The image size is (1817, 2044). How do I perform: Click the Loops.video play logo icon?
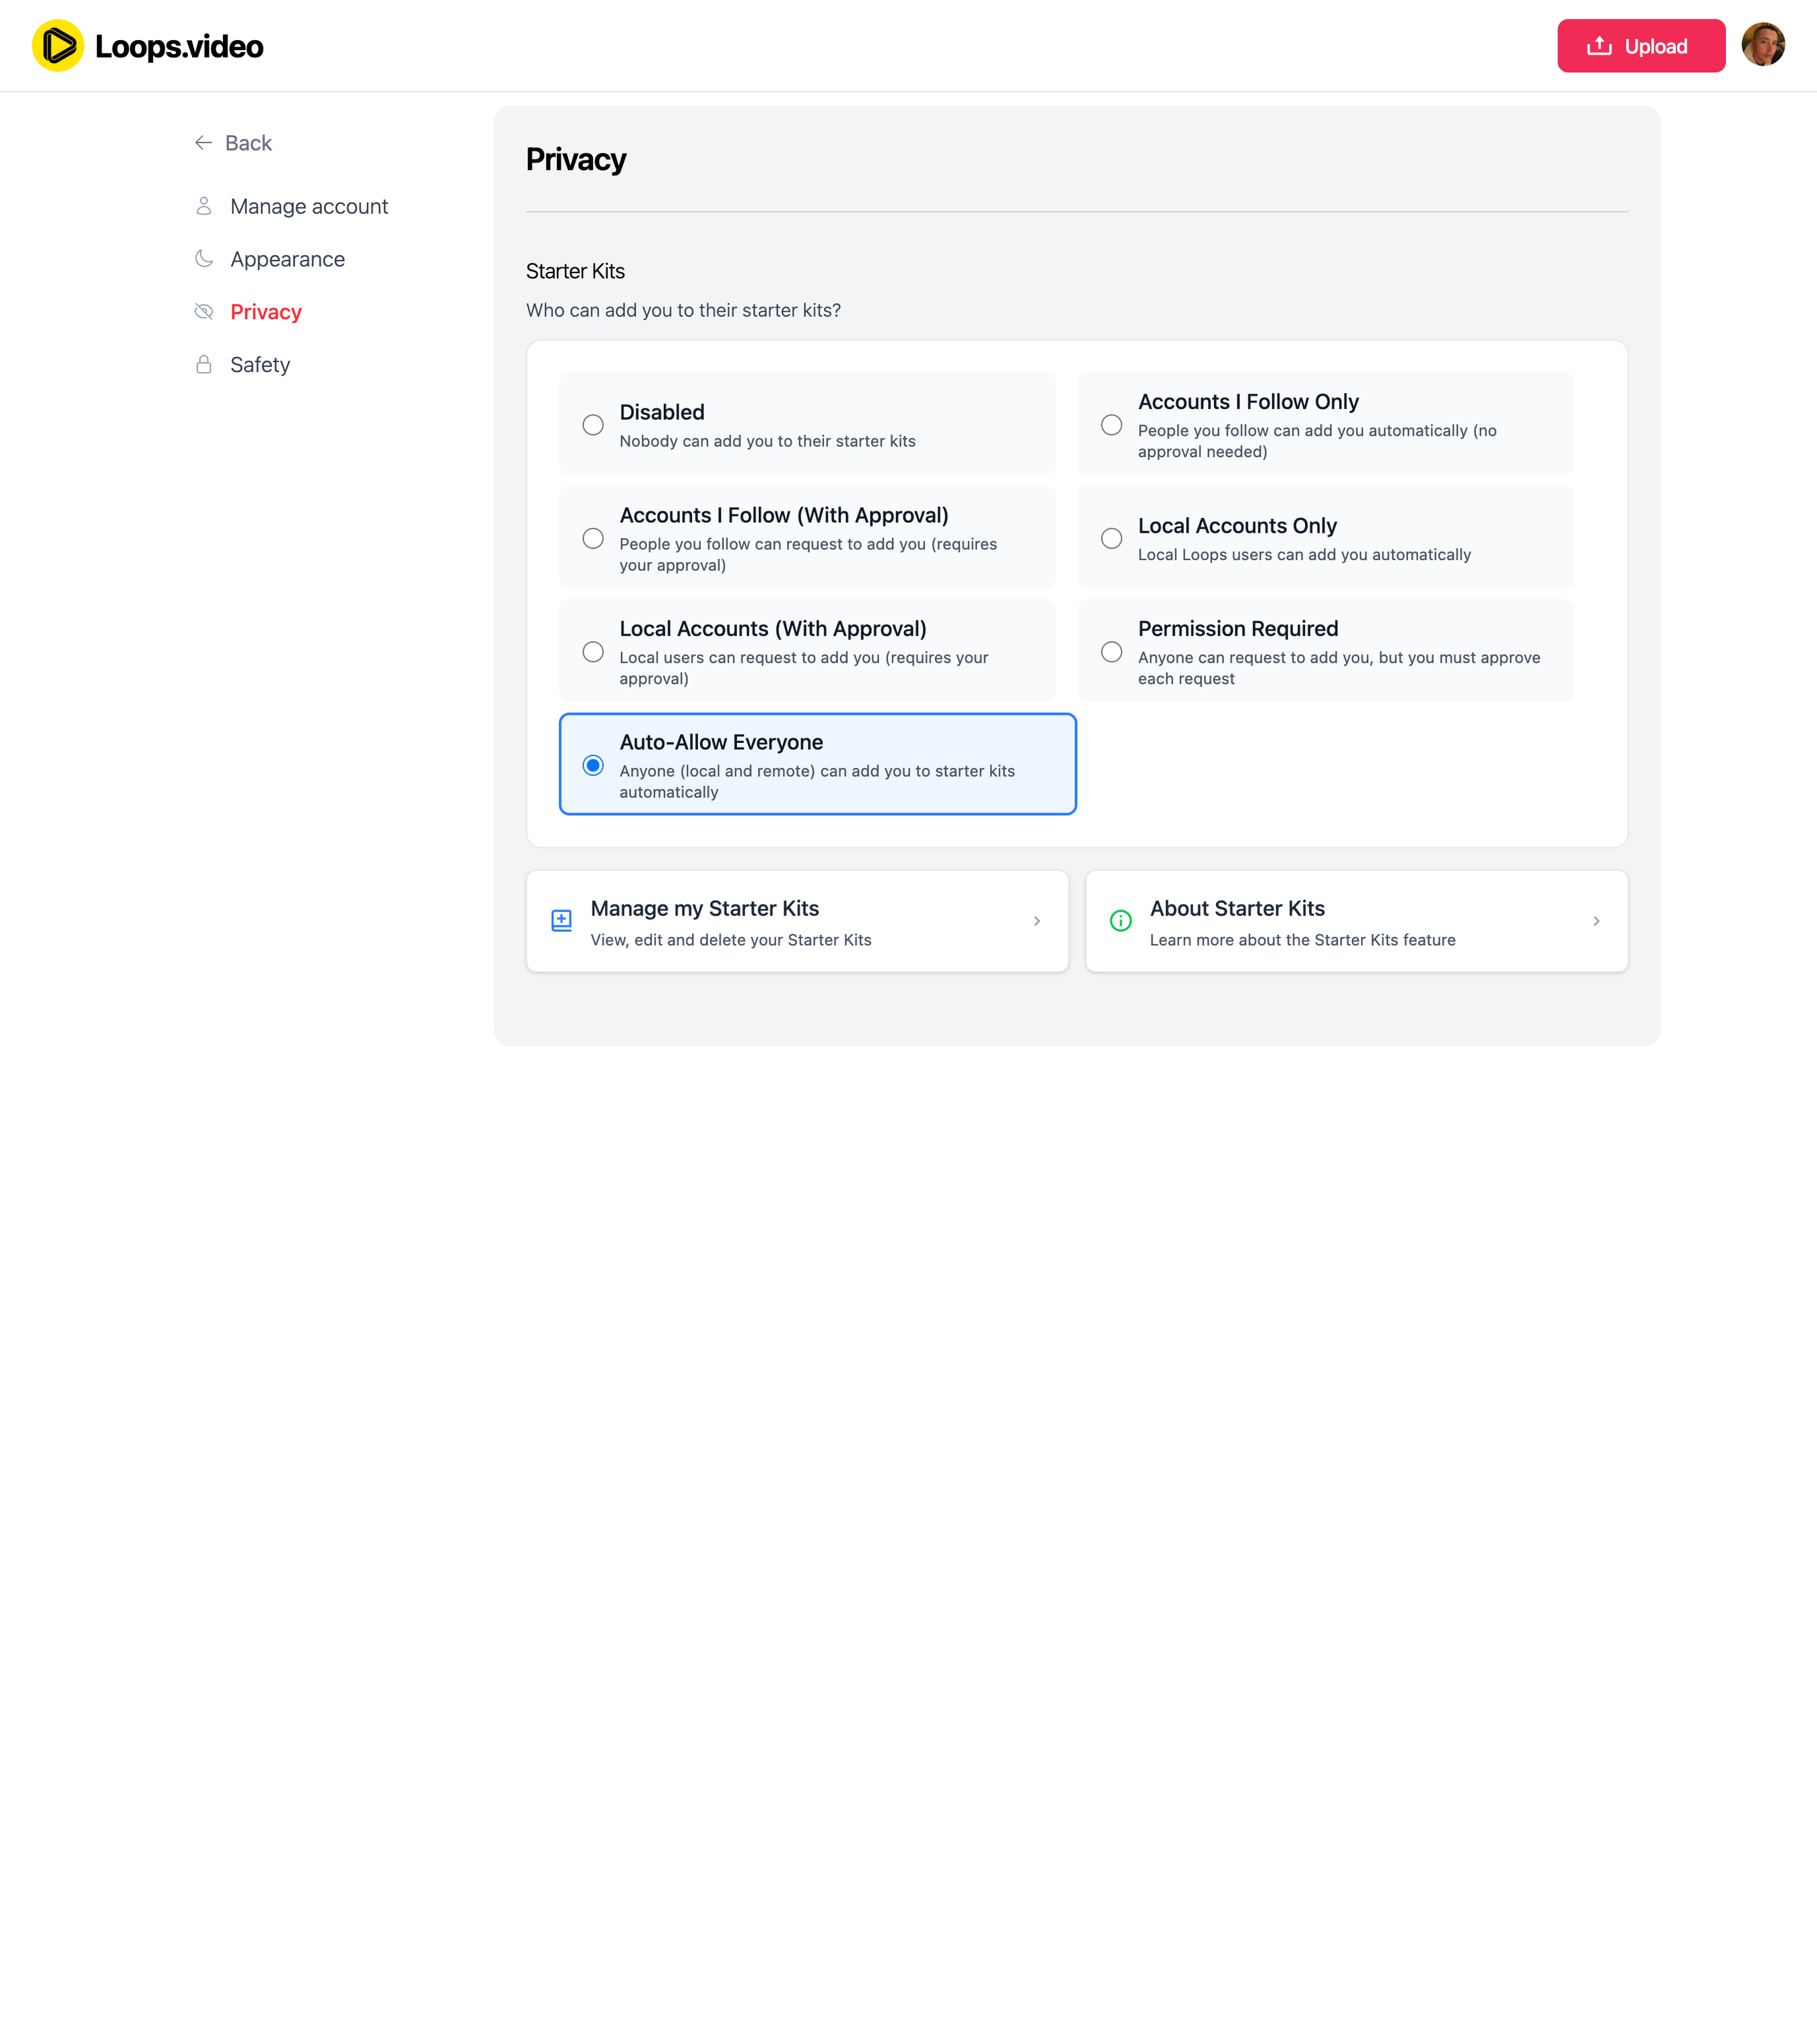point(58,46)
